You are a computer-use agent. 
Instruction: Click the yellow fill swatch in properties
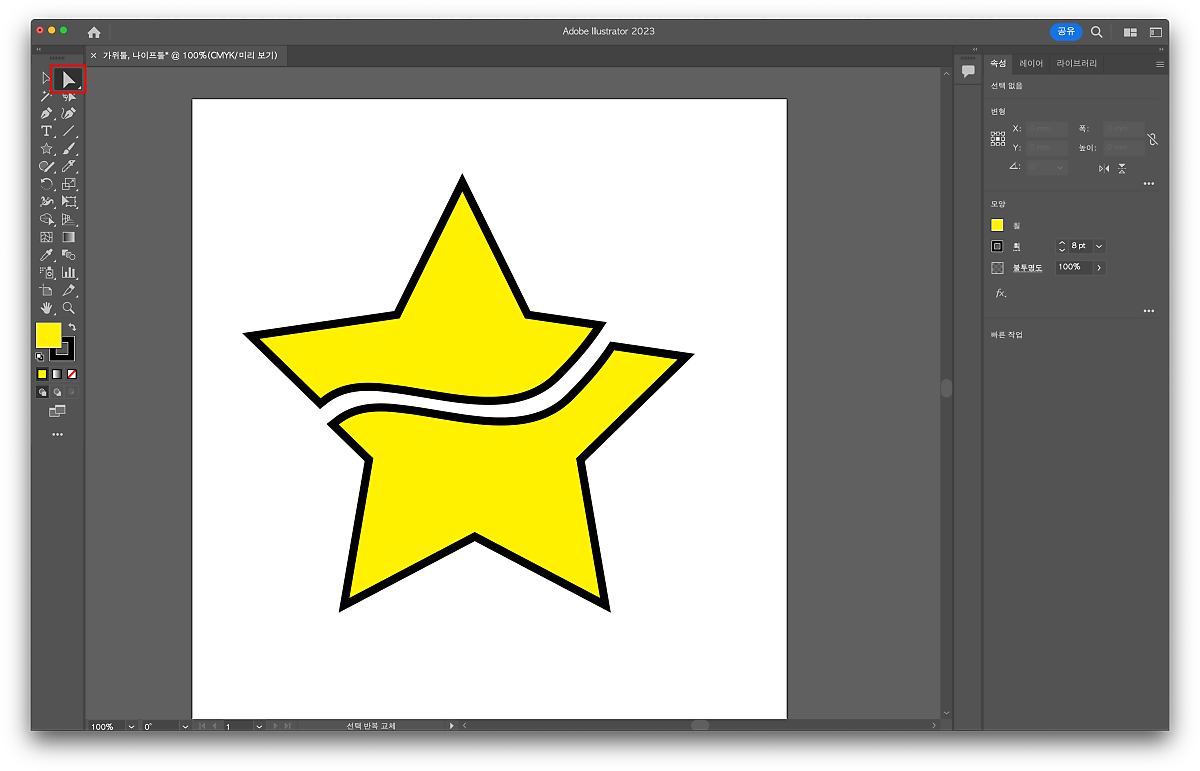click(x=997, y=225)
